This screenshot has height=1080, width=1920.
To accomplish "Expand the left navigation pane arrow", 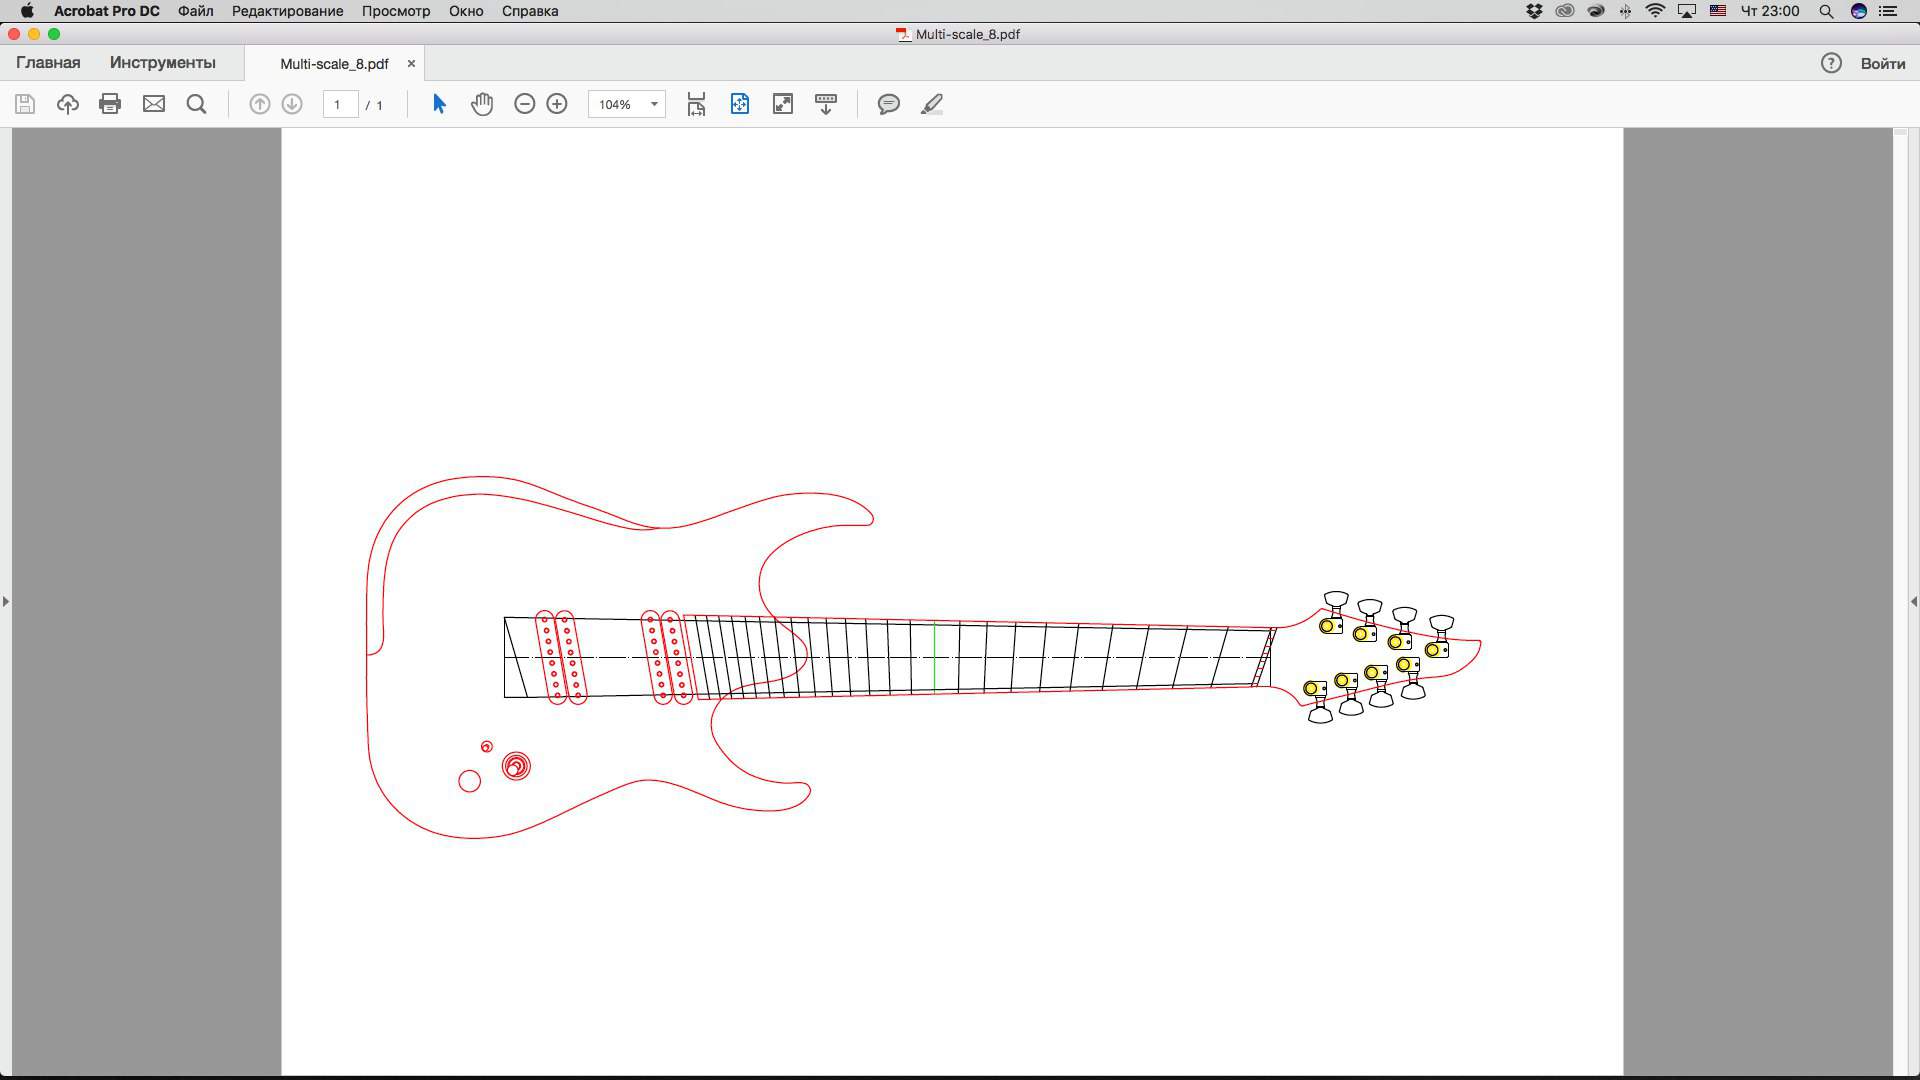I will click(6, 601).
